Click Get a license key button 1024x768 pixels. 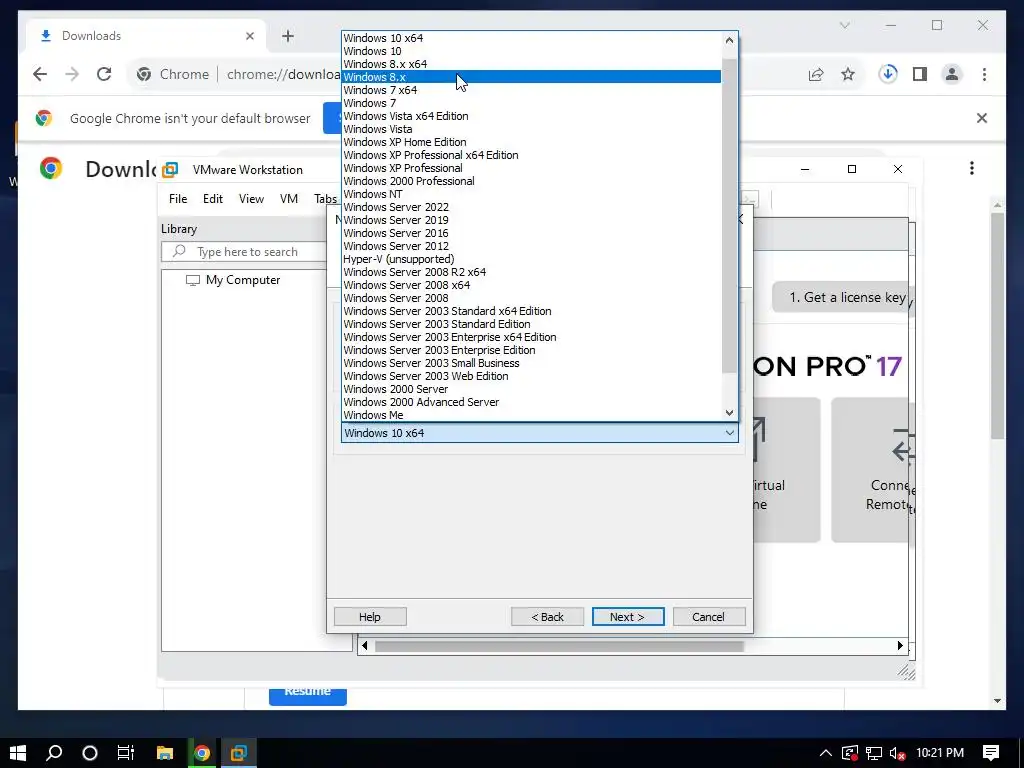[x=842, y=297]
